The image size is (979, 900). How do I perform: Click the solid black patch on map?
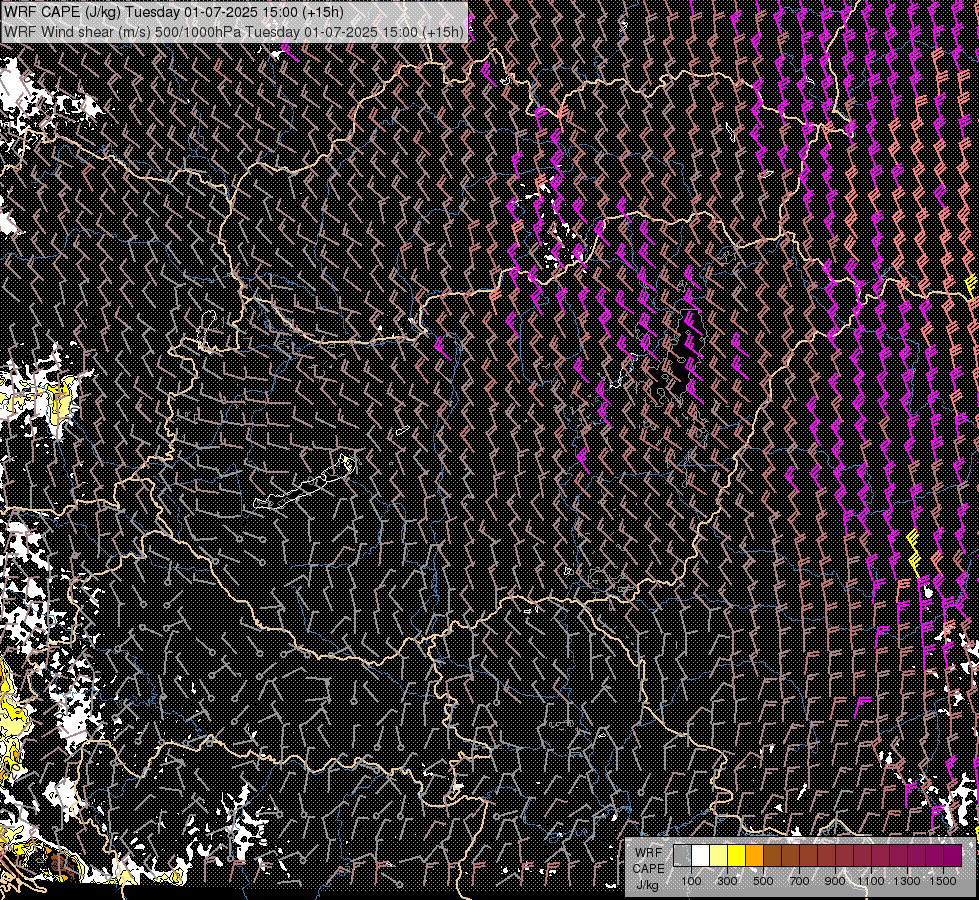click(x=679, y=357)
